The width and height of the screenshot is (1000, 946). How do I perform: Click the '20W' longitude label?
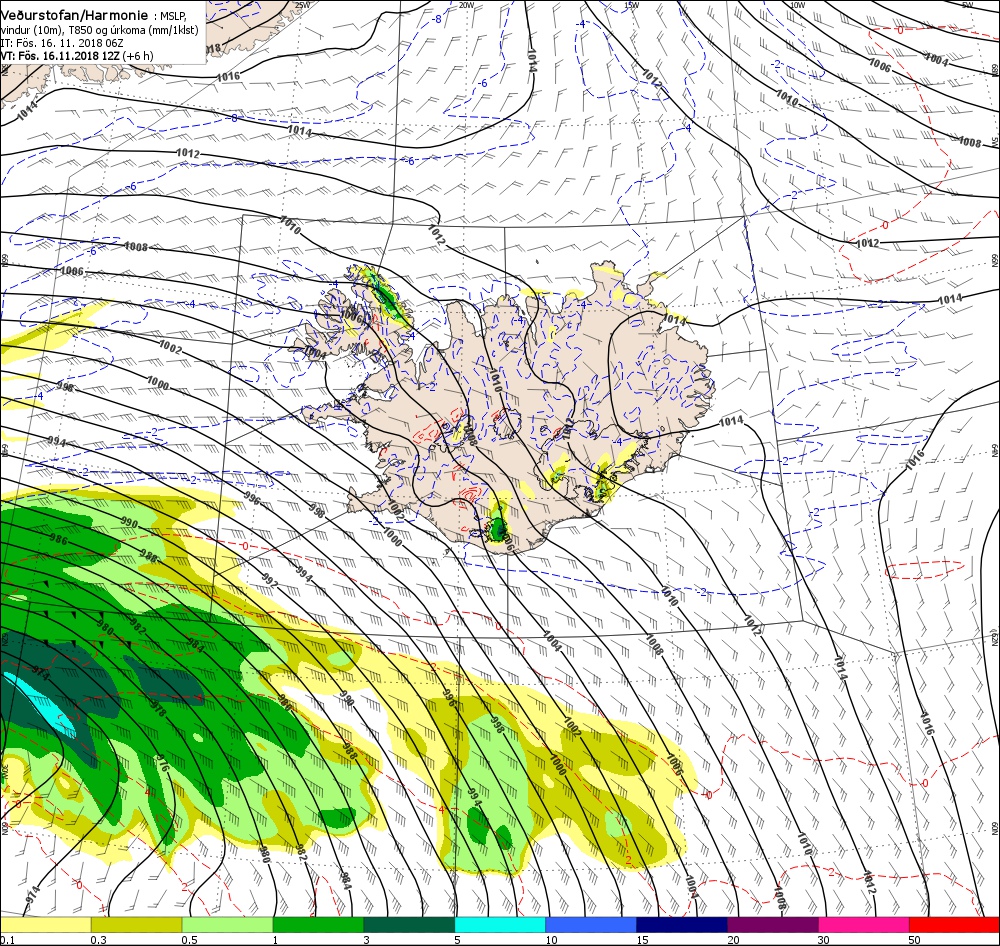[x=466, y=5]
